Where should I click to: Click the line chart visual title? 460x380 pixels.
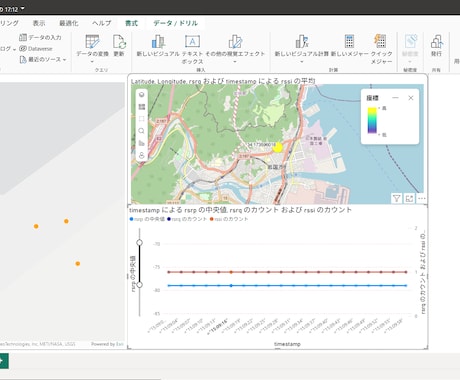240,210
